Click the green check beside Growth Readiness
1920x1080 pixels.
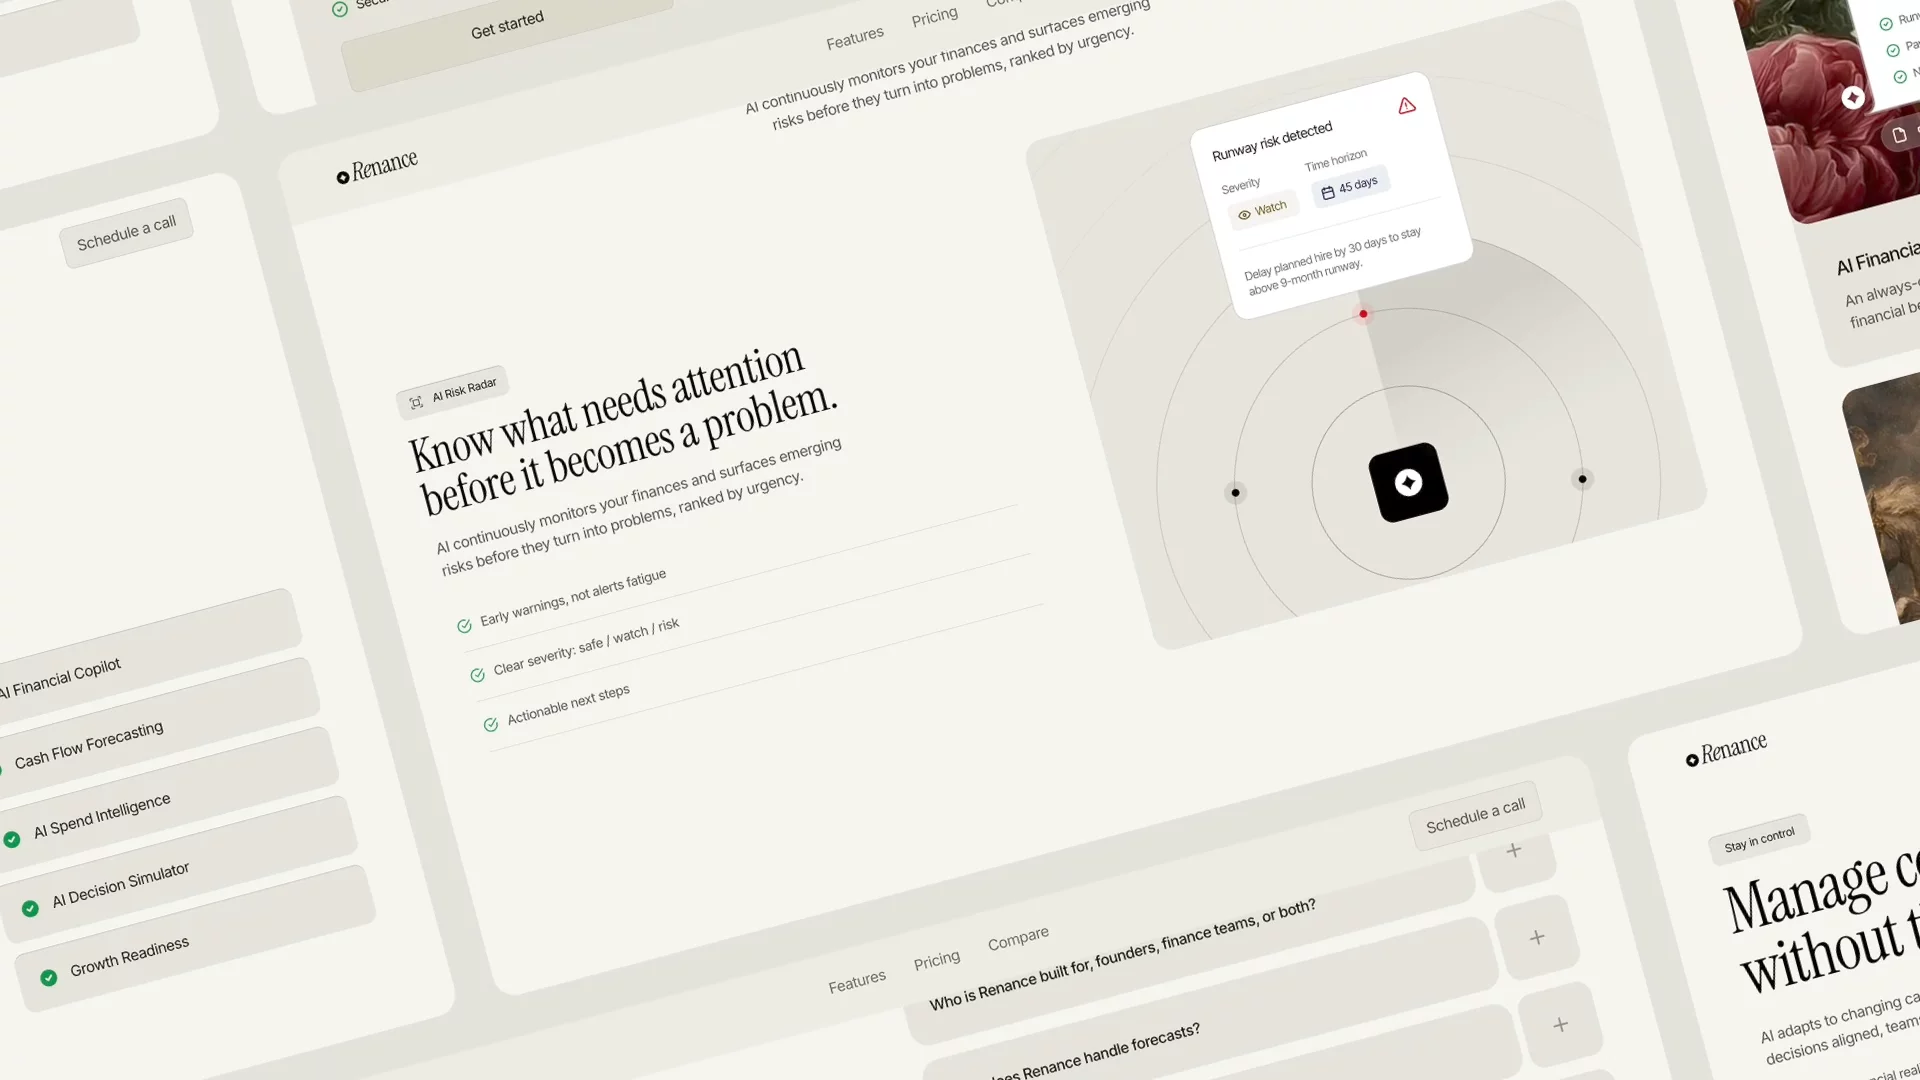click(x=48, y=977)
